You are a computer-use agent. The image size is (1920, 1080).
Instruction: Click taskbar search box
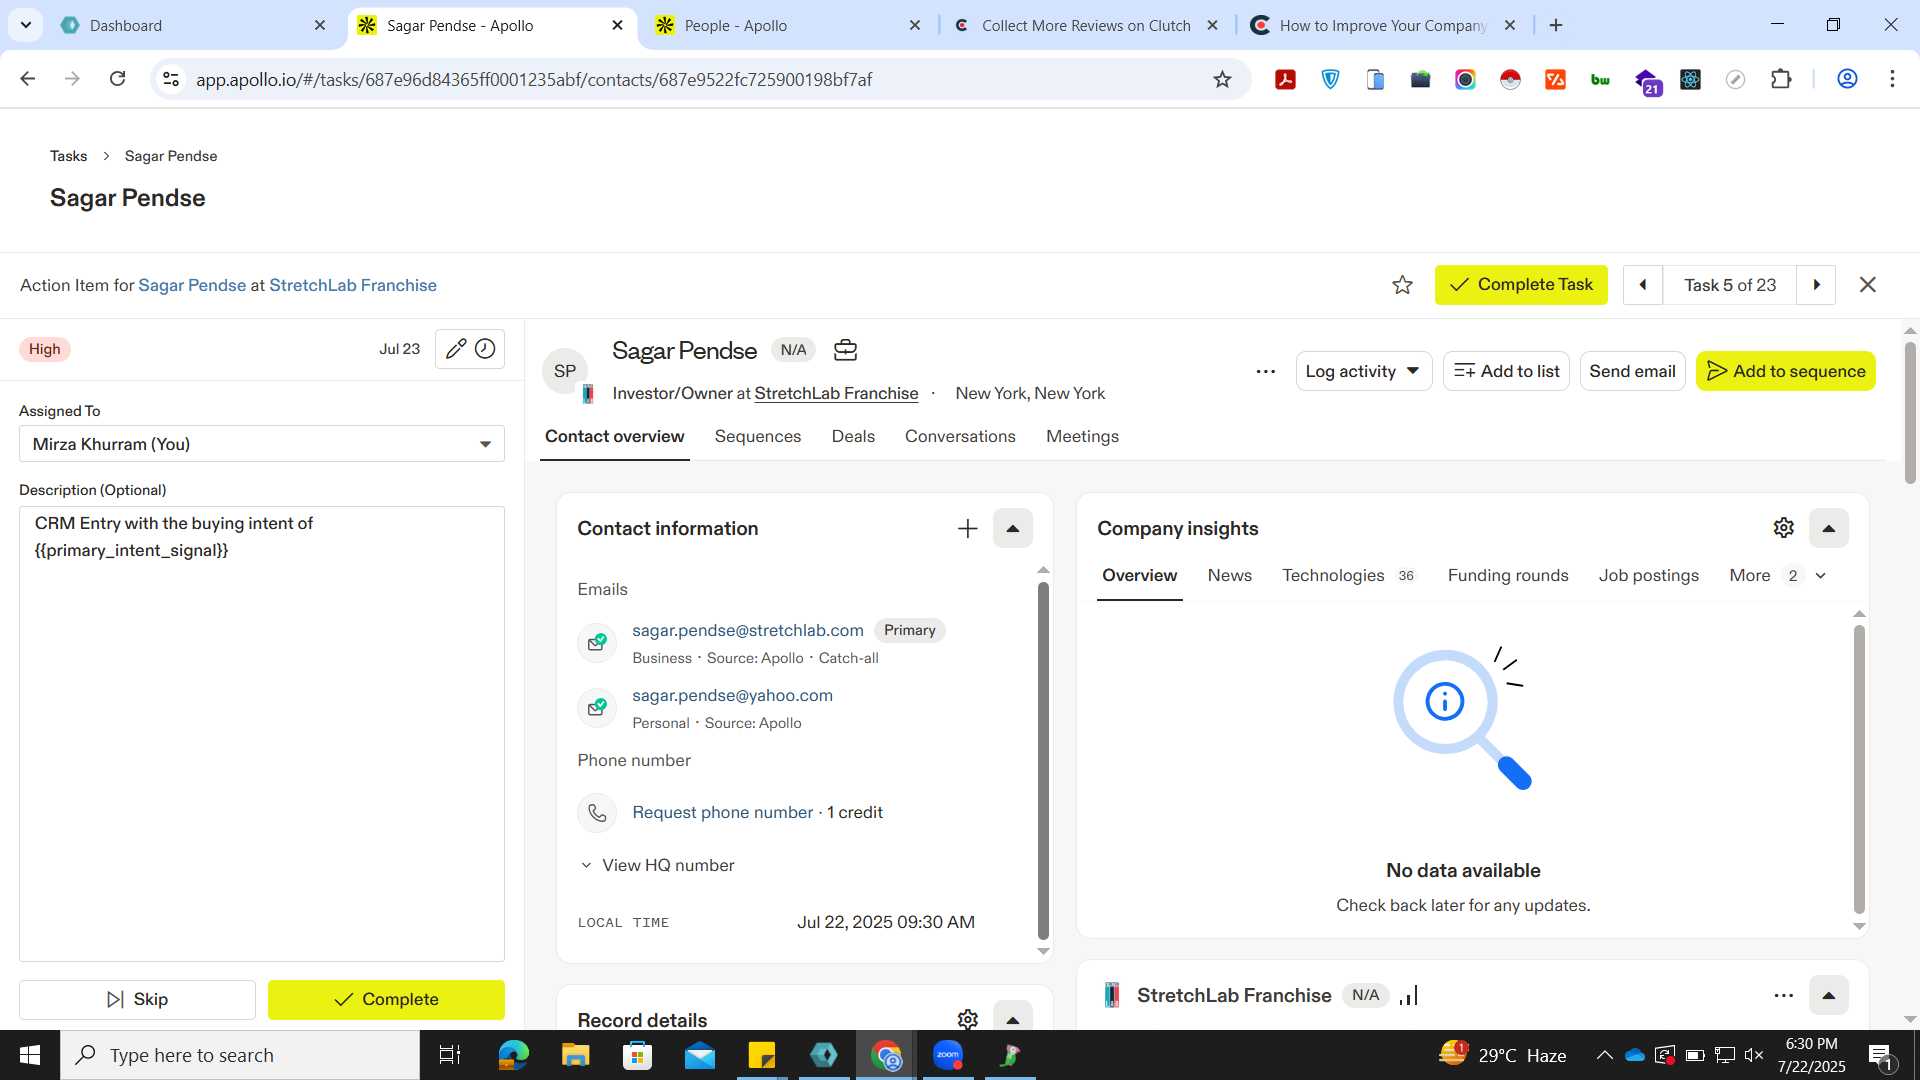pos(240,1055)
